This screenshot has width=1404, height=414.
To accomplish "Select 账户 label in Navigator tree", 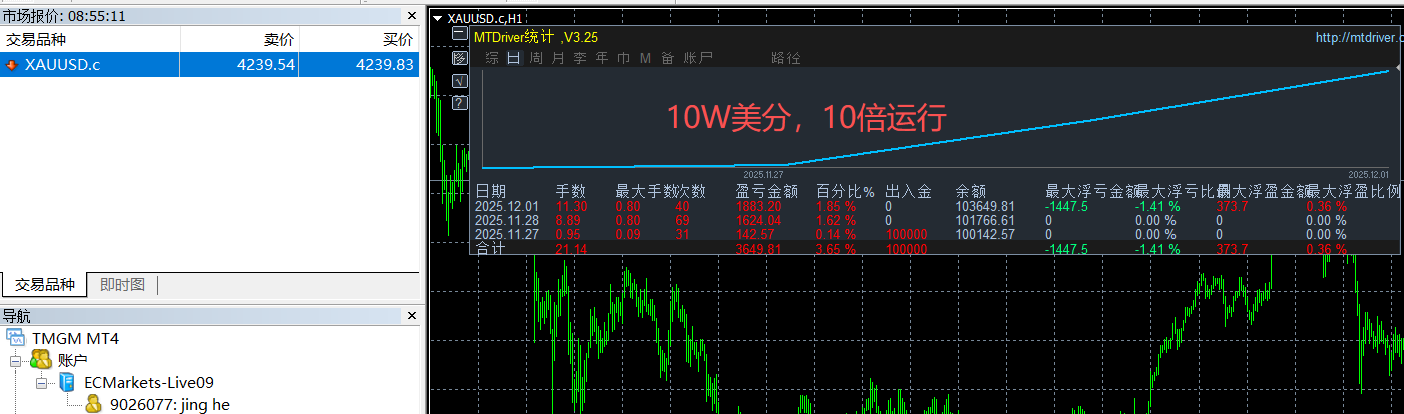I will tap(73, 360).
